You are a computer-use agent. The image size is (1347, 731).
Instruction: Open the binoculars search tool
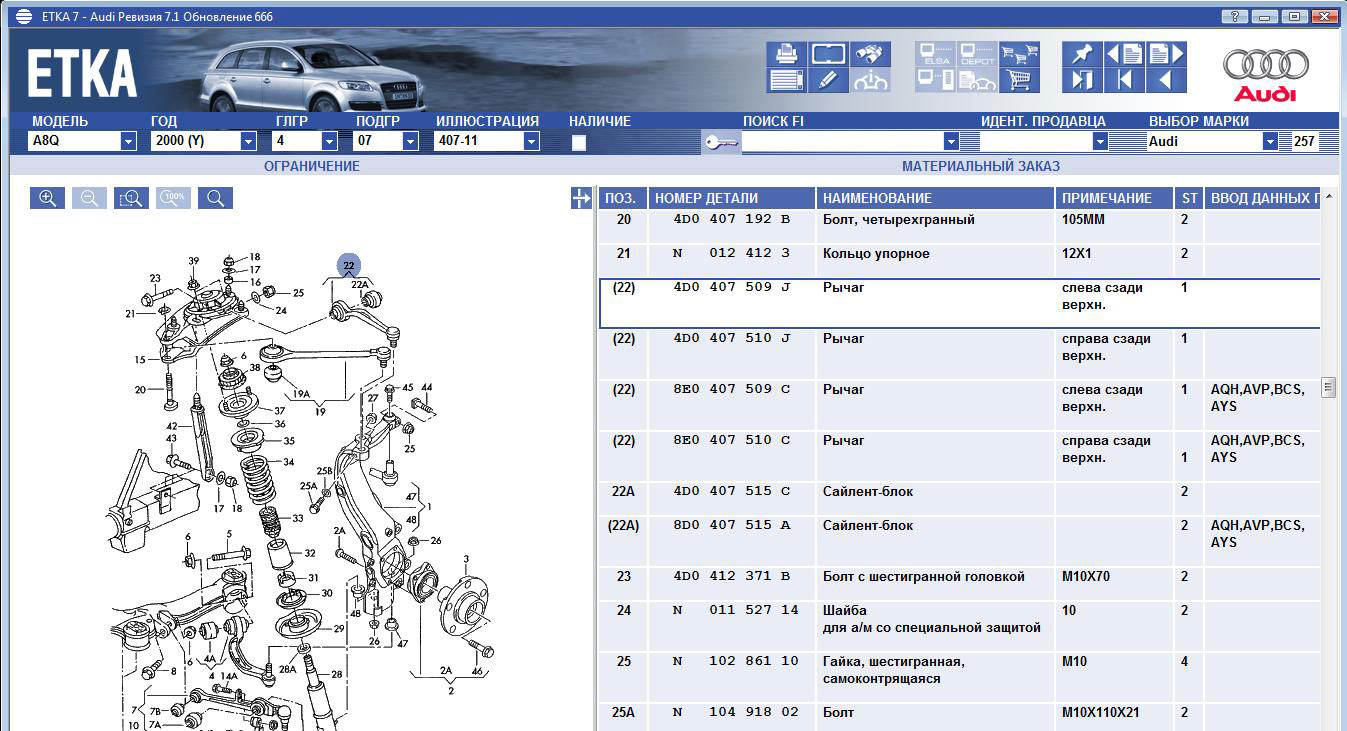[x=870, y=54]
